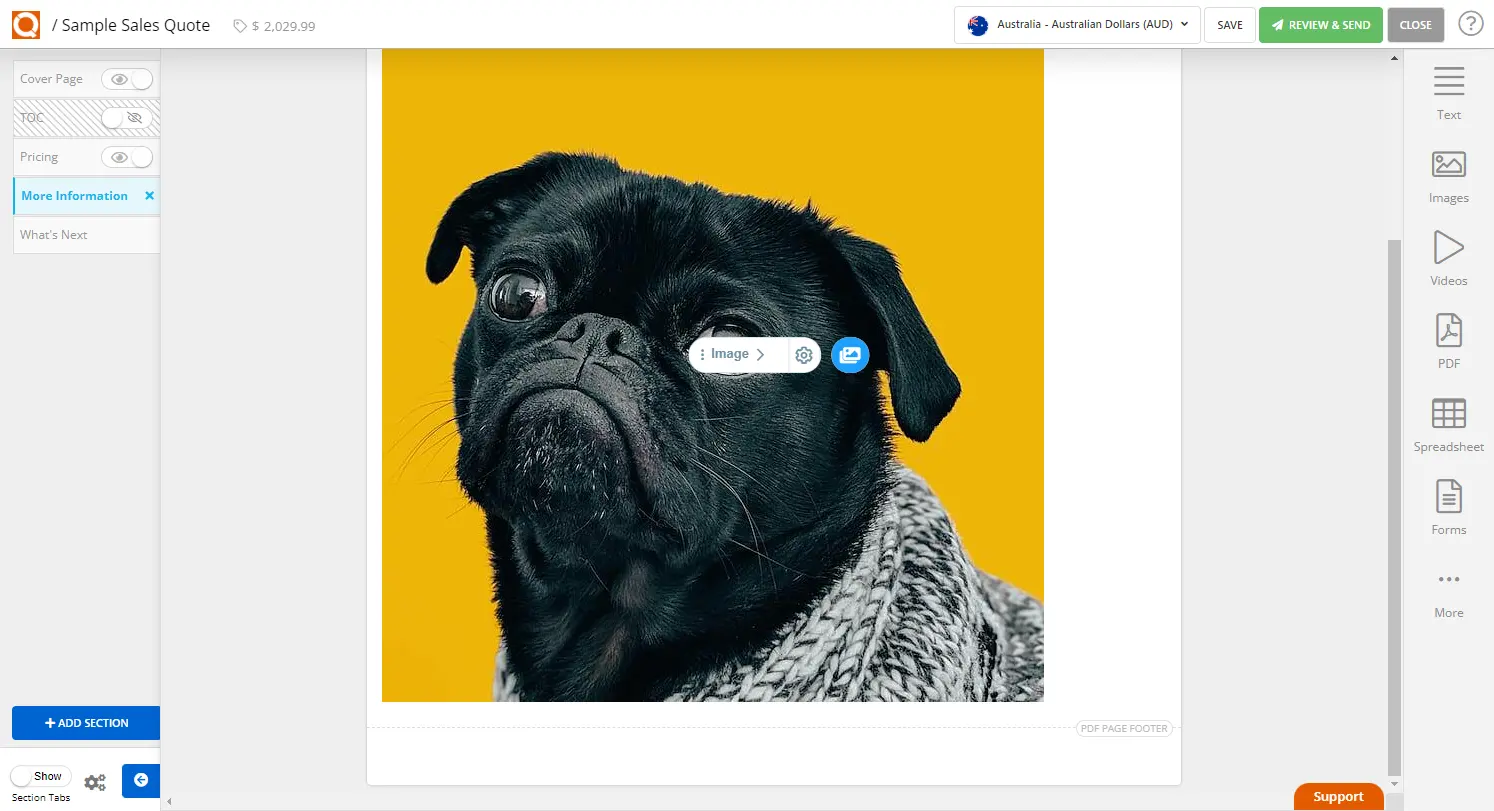Expand More tools in right sidebar
This screenshot has width=1494, height=811.
coord(1448,590)
